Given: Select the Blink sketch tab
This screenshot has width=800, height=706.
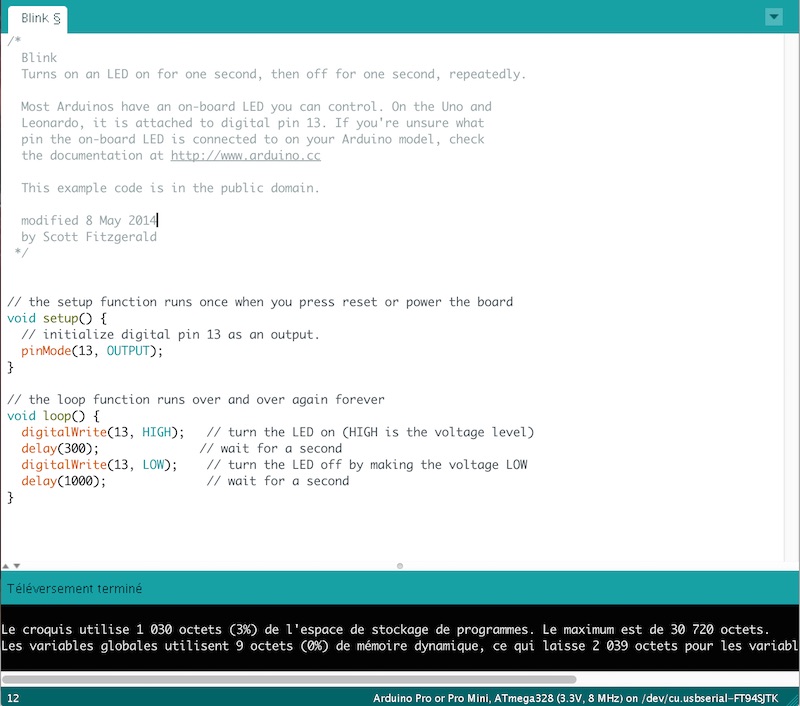Looking at the screenshot, I should pos(38,19).
